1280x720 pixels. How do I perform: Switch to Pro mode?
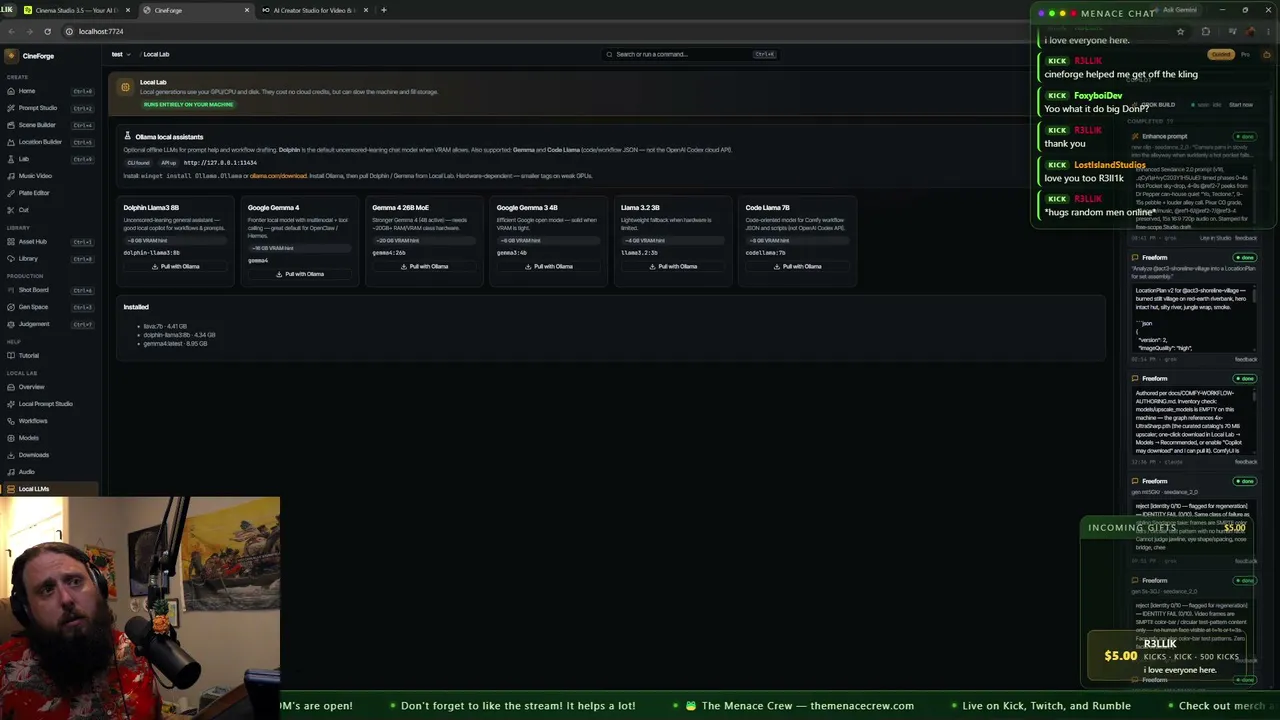pos(1245,54)
